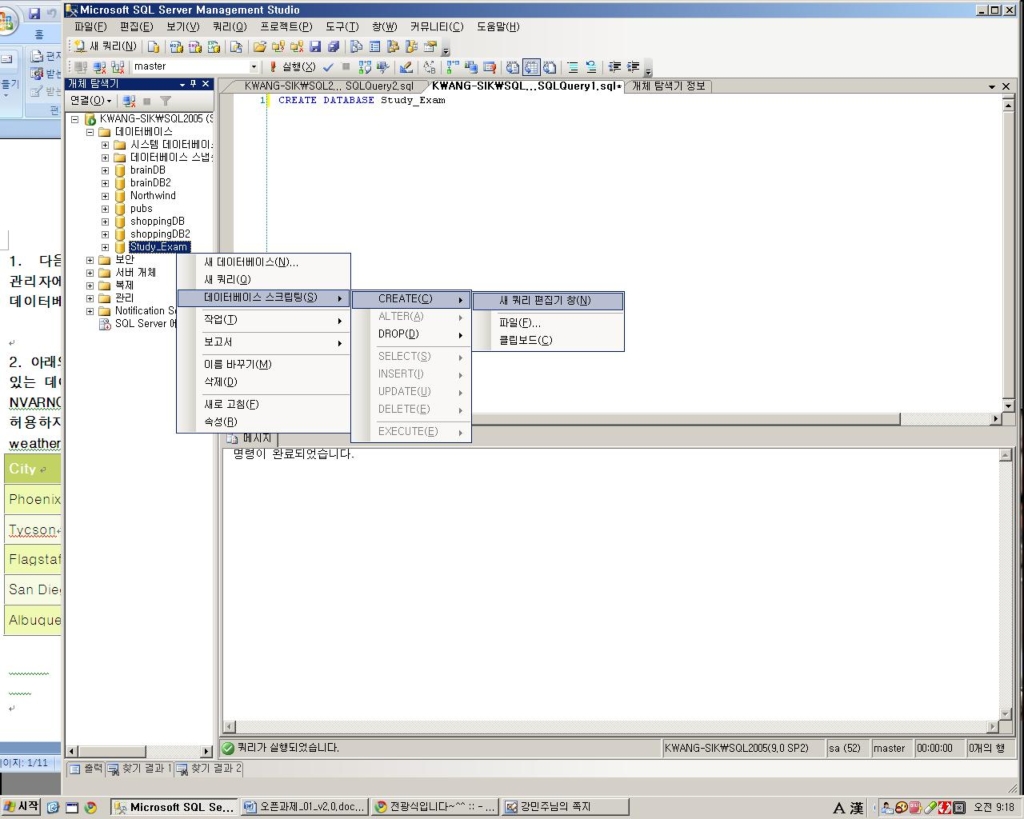Expand the Study_Exam database node

105,248
